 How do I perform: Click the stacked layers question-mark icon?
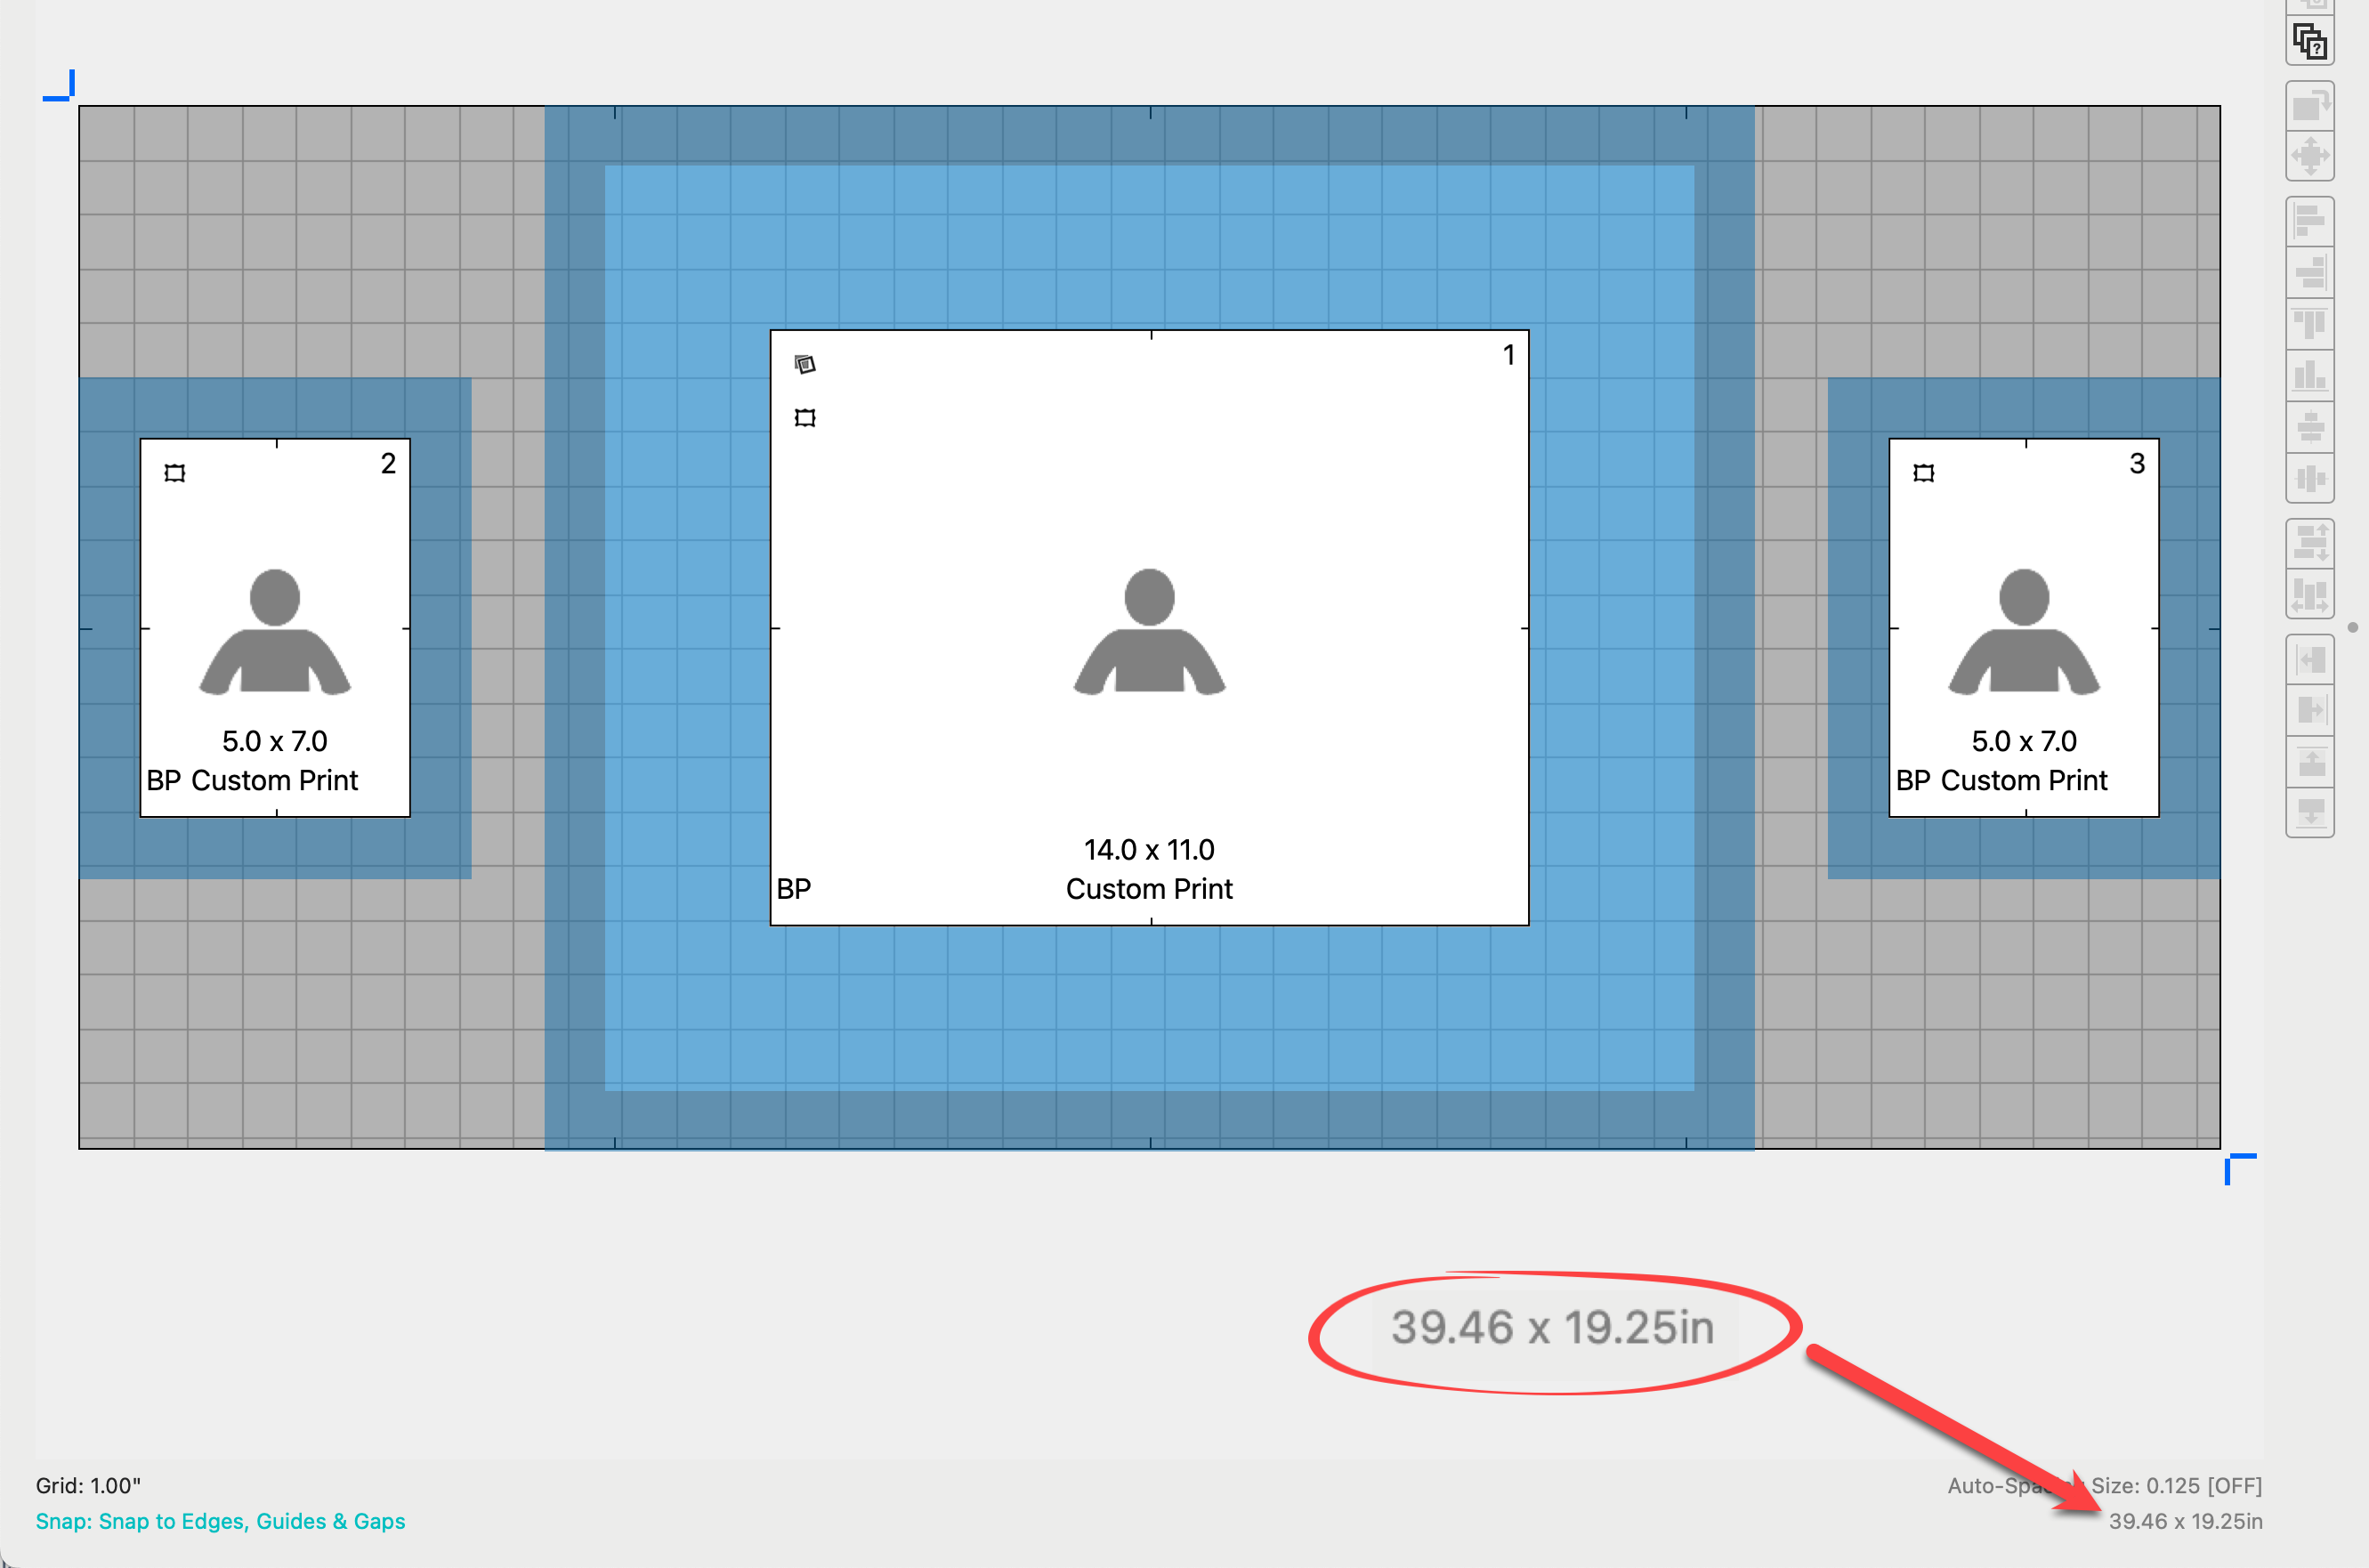(2310, 42)
